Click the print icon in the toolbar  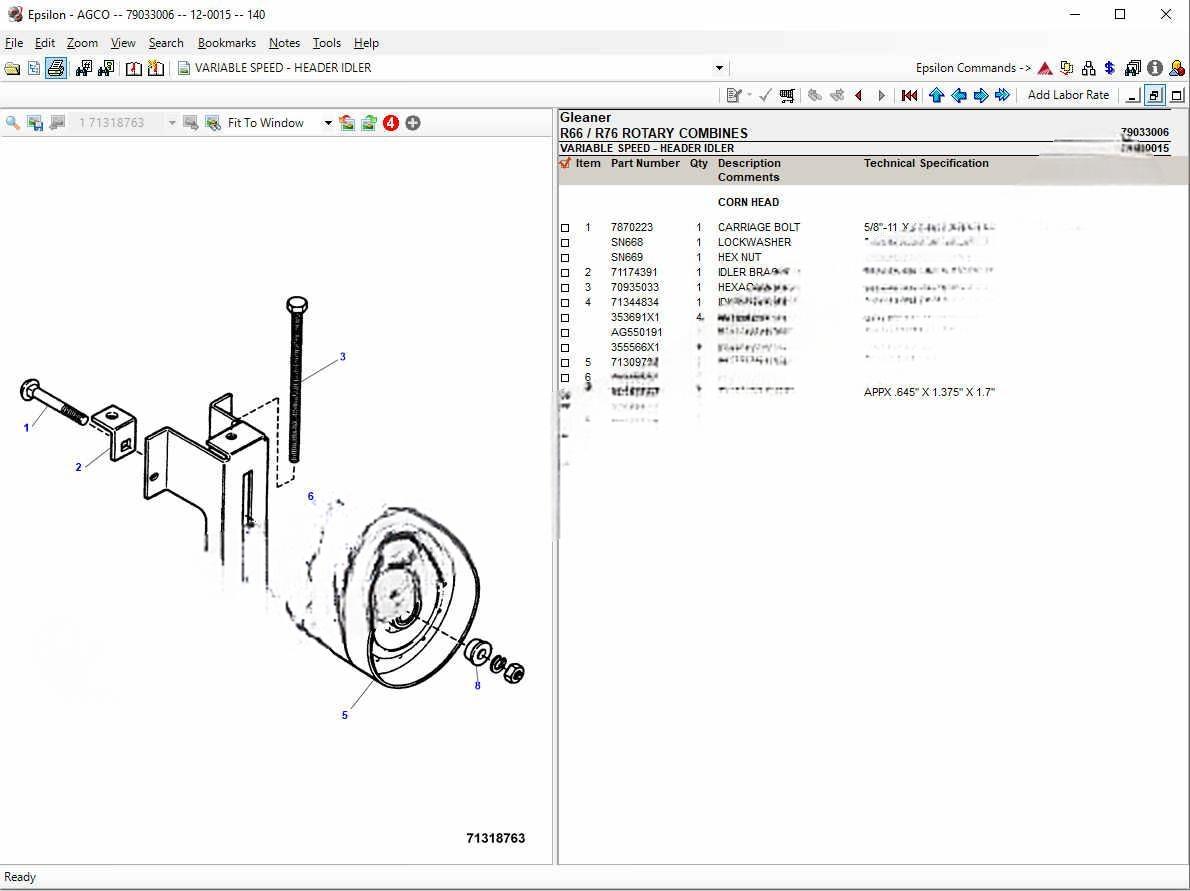(x=56, y=68)
